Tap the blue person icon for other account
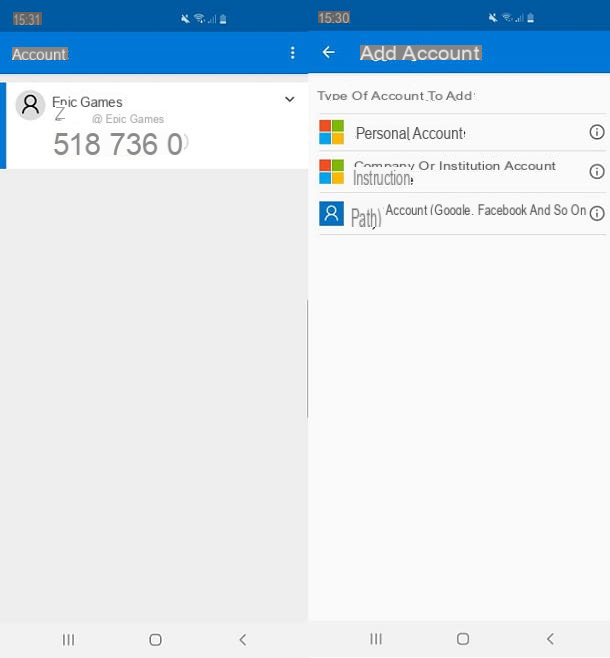Image resolution: width=610 pixels, height=658 pixels. (331, 214)
